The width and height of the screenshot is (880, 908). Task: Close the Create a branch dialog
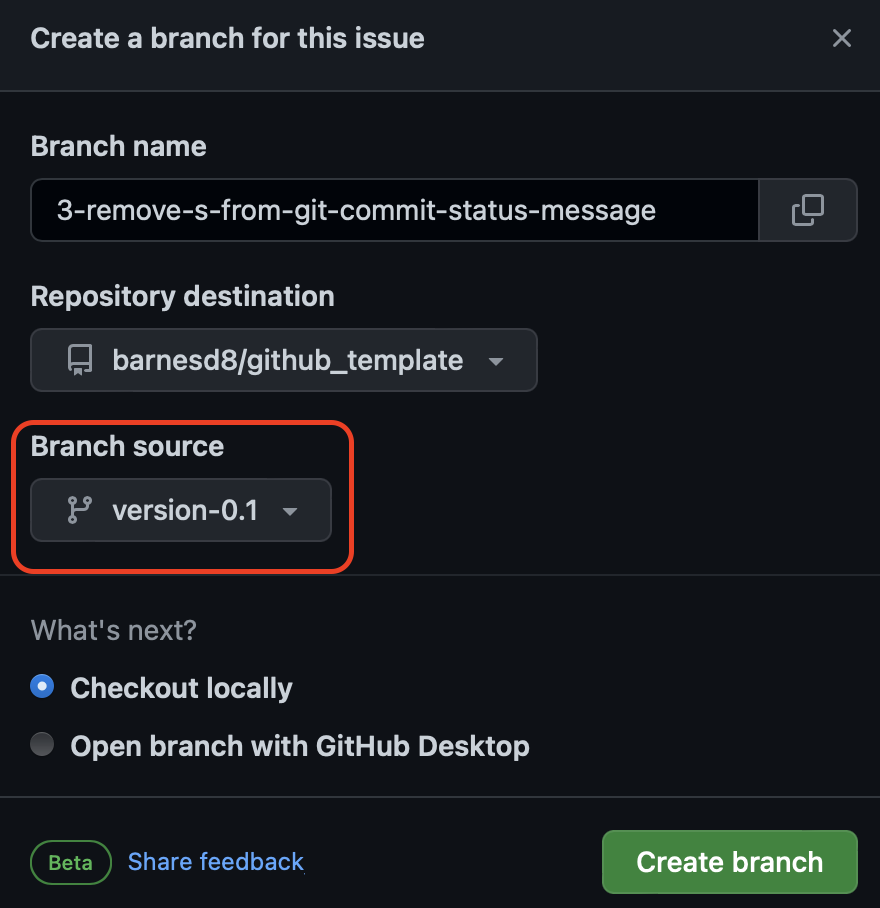click(841, 39)
